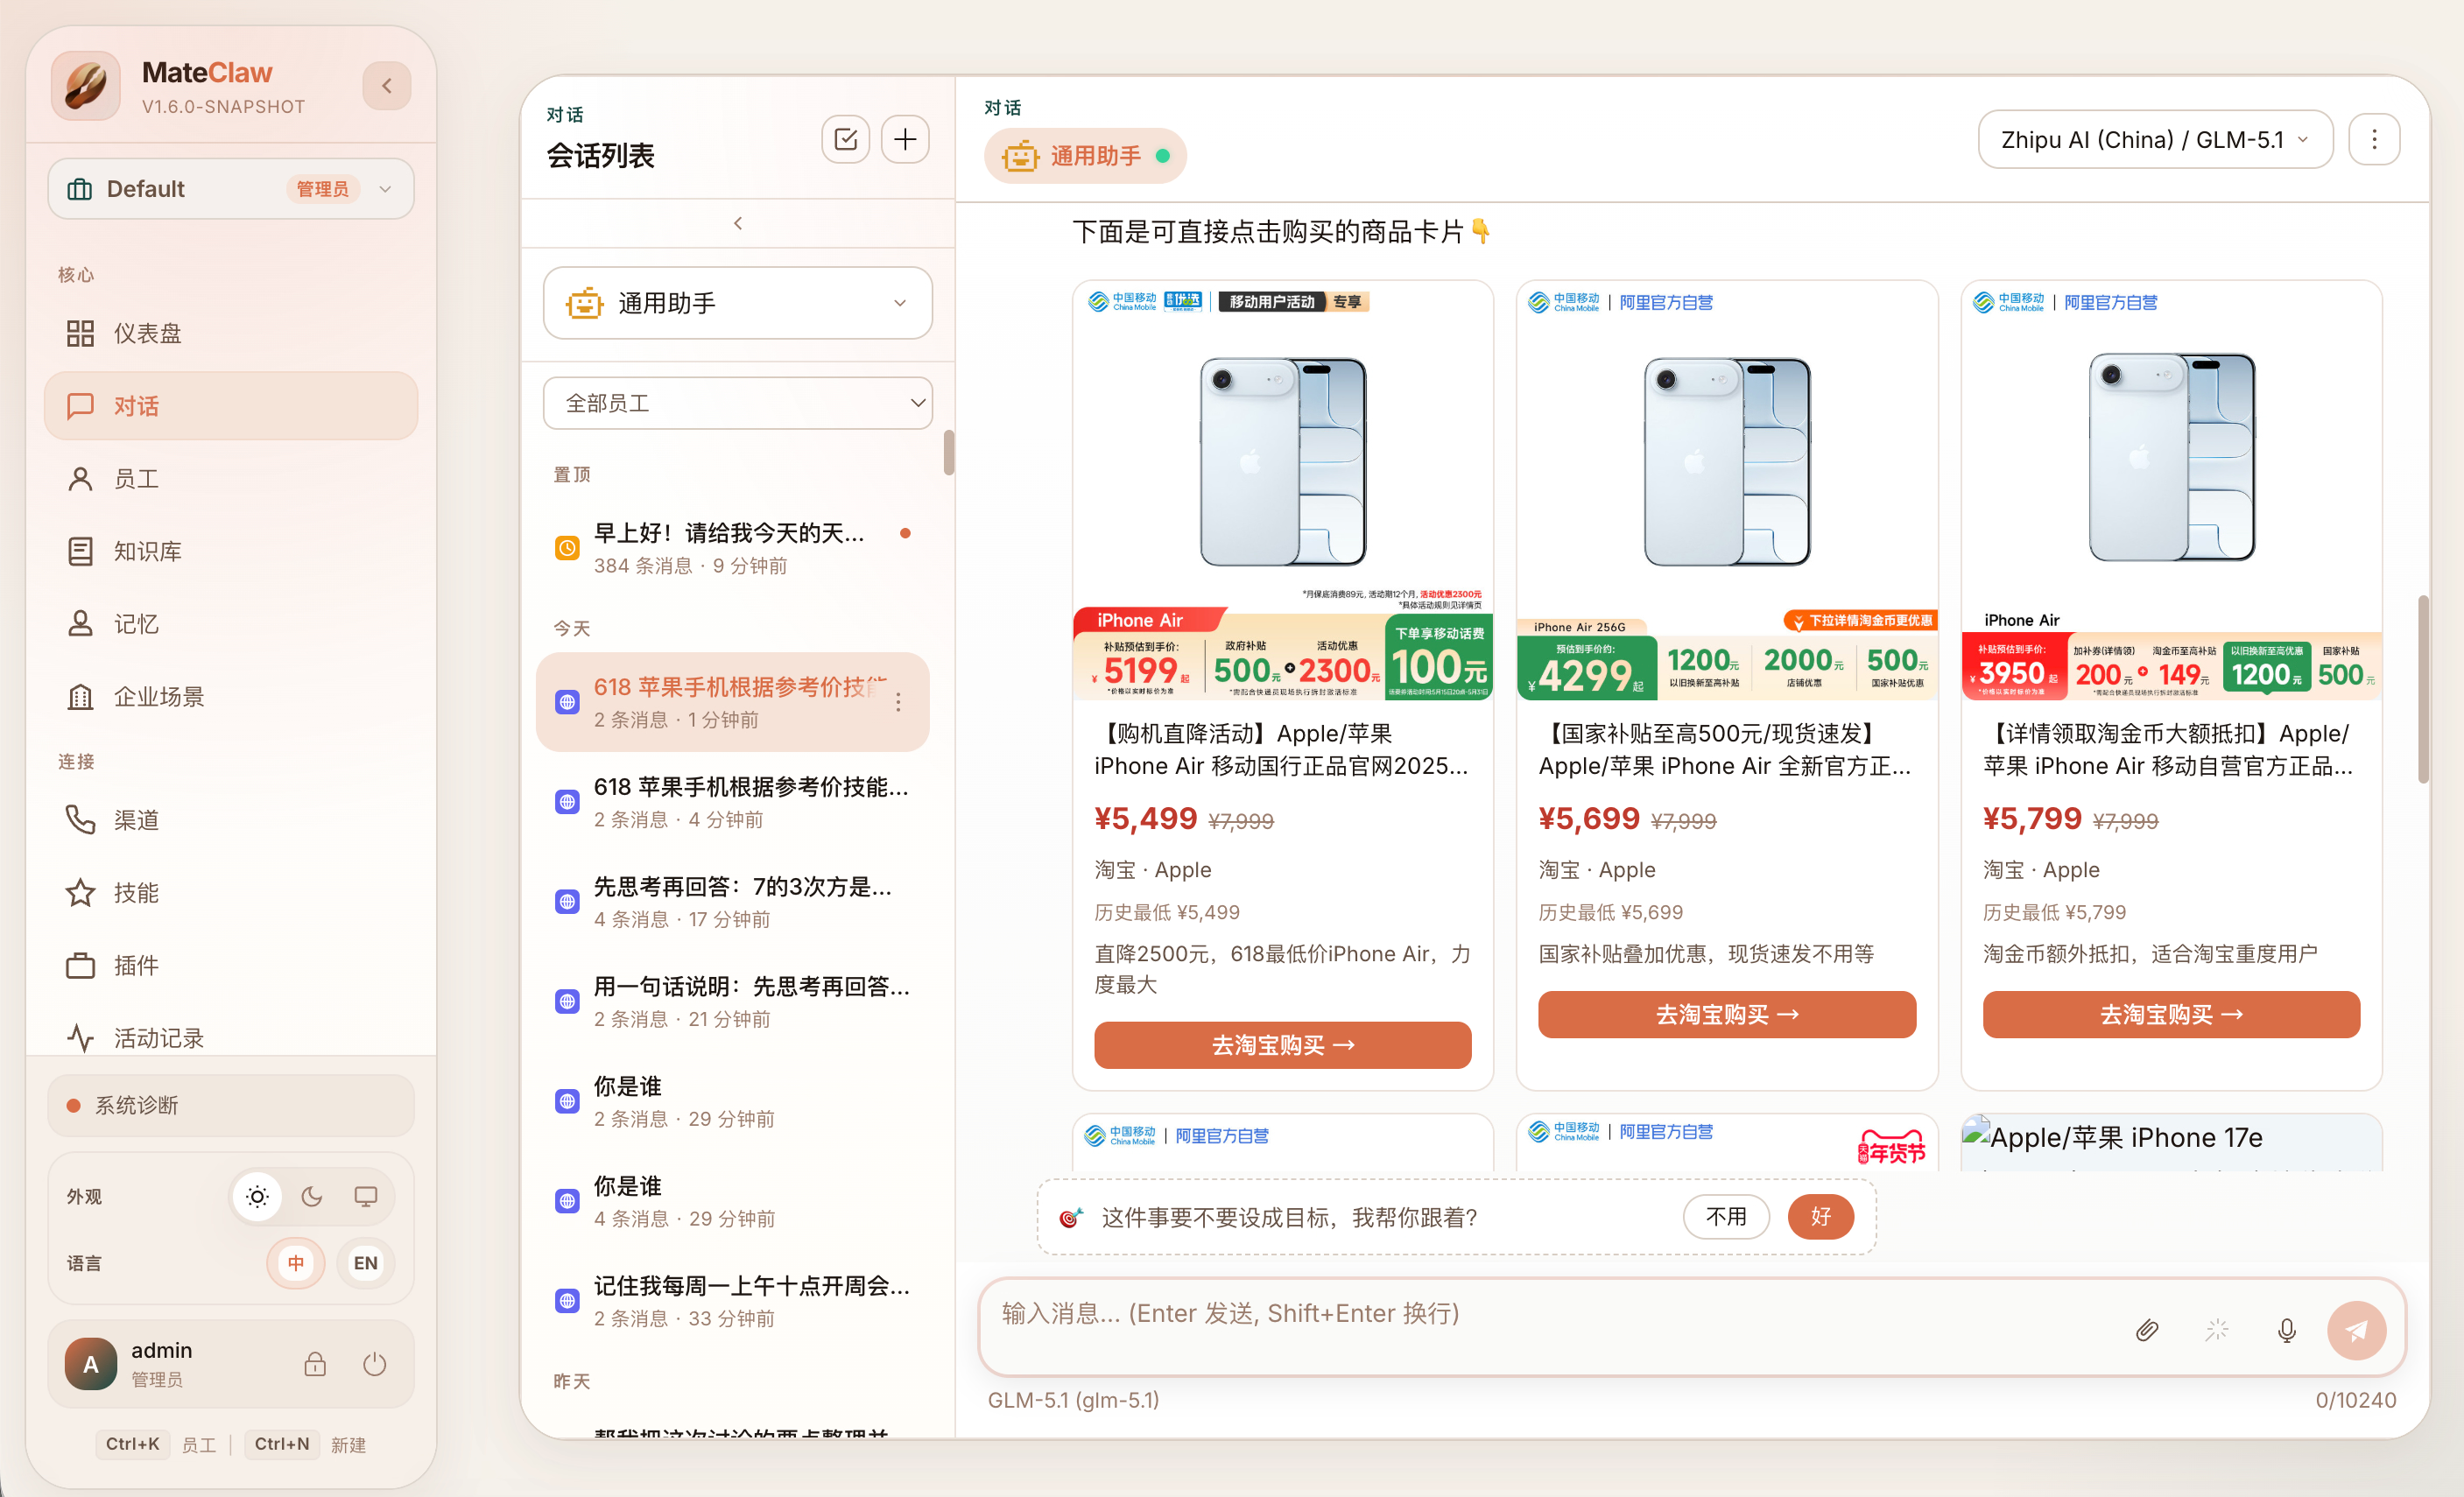Open conversation 先思考再回答：7的3次方是...

[x=733, y=902]
